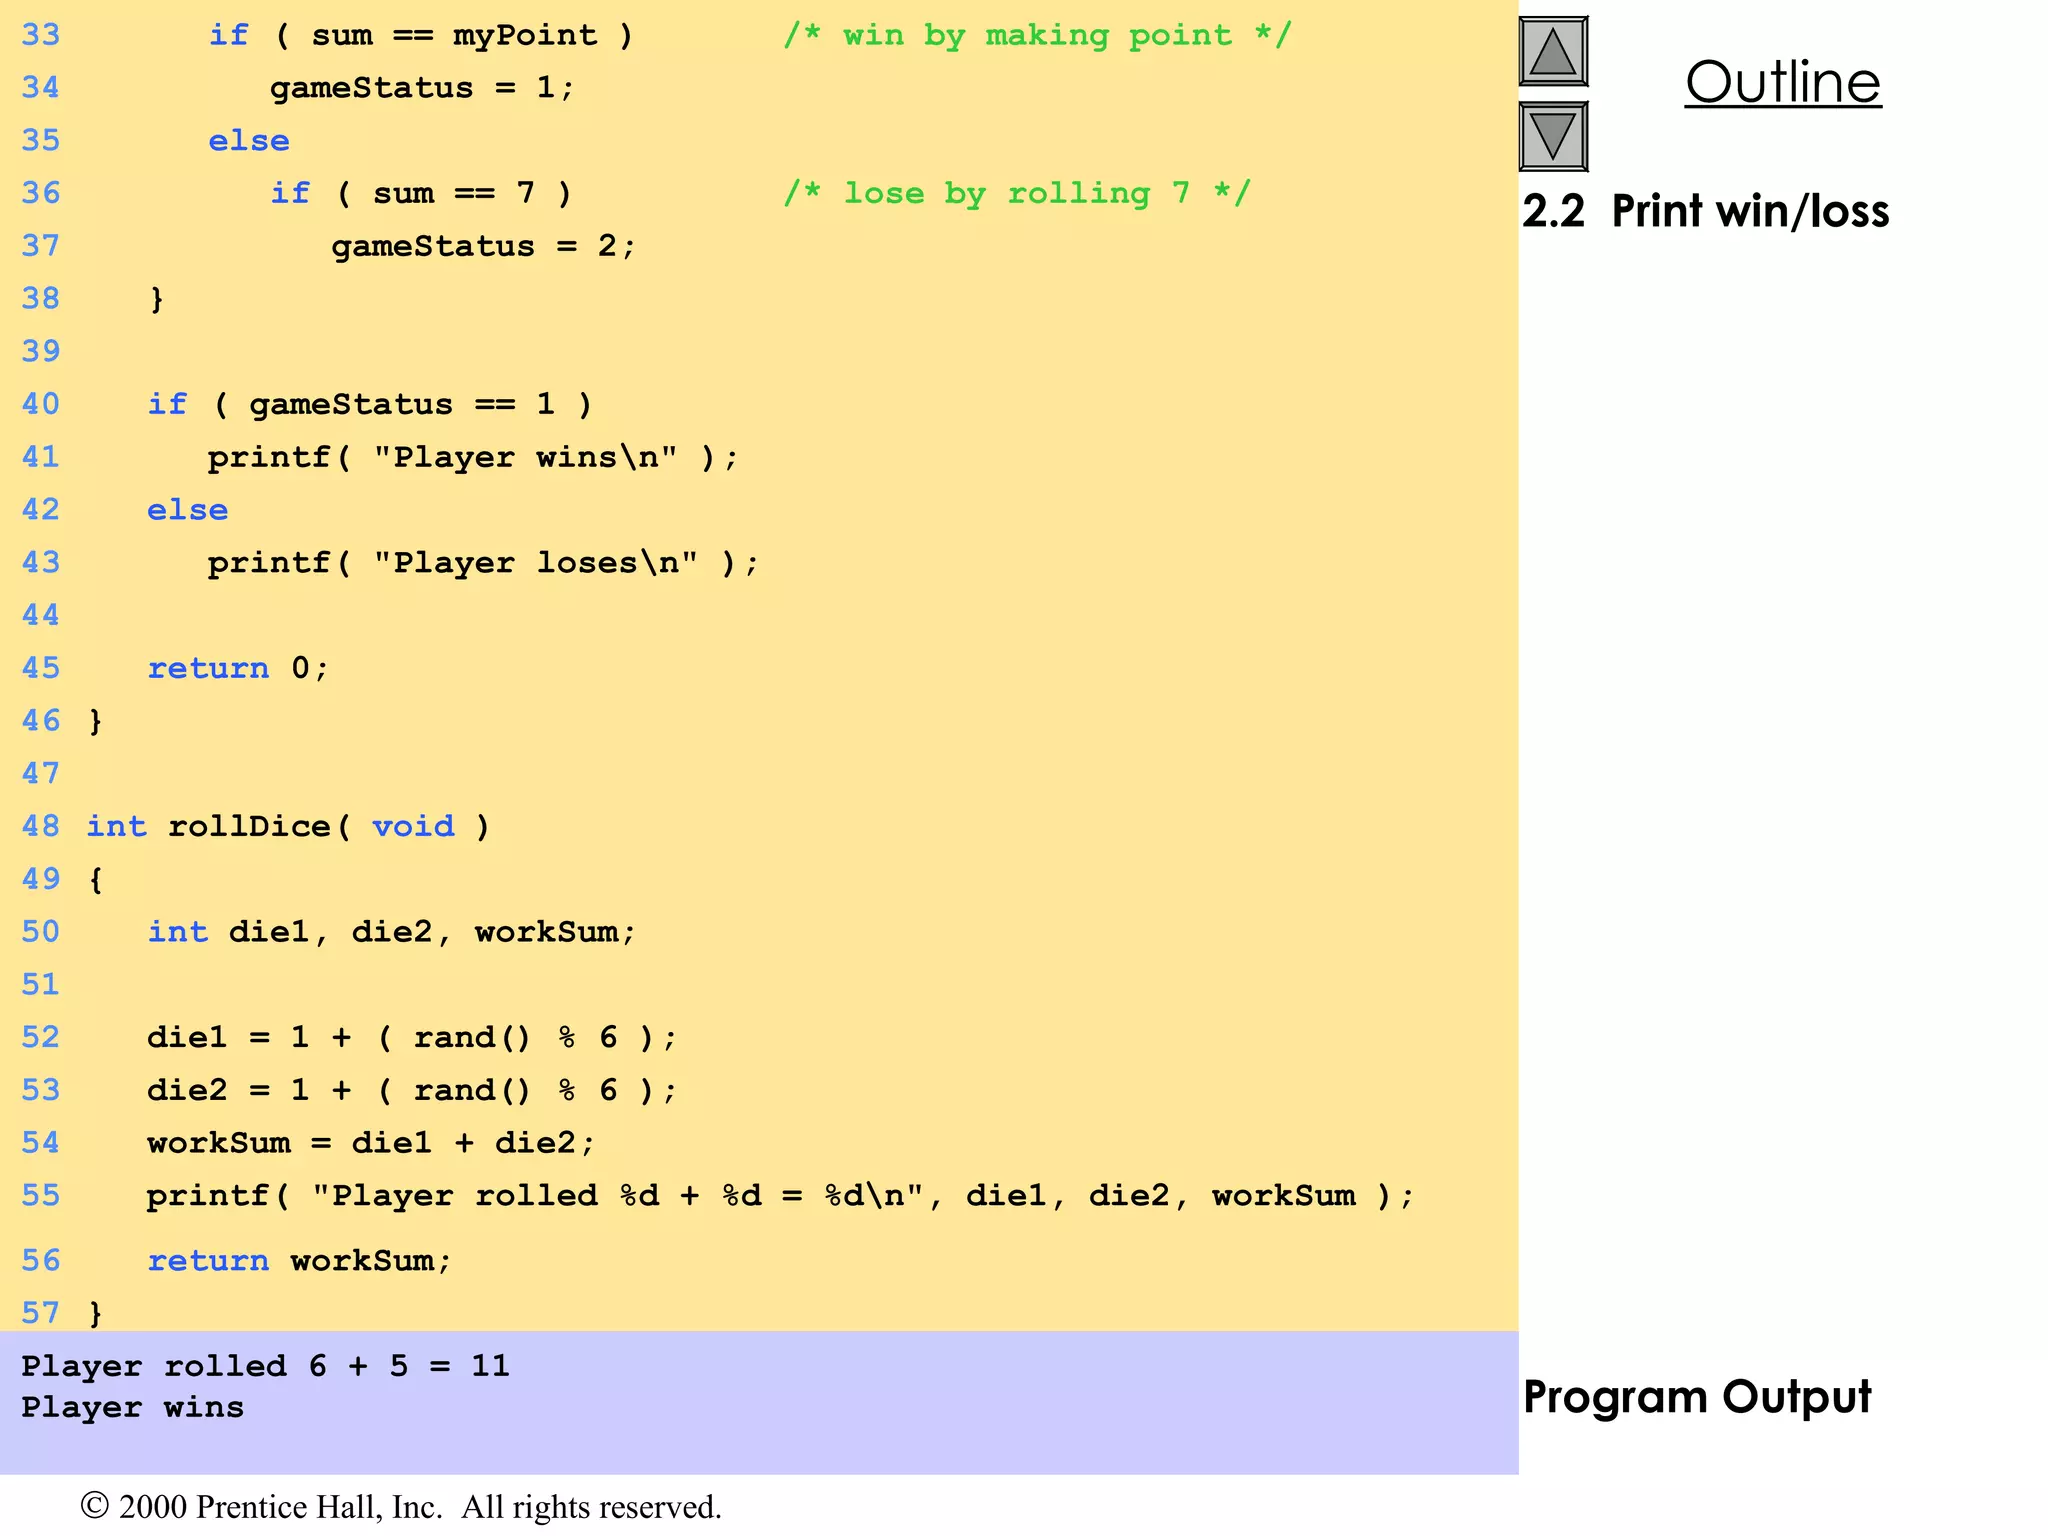
Task: Click the 'else' keyword on line 35
Action: pyautogui.click(x=249, y=141)
